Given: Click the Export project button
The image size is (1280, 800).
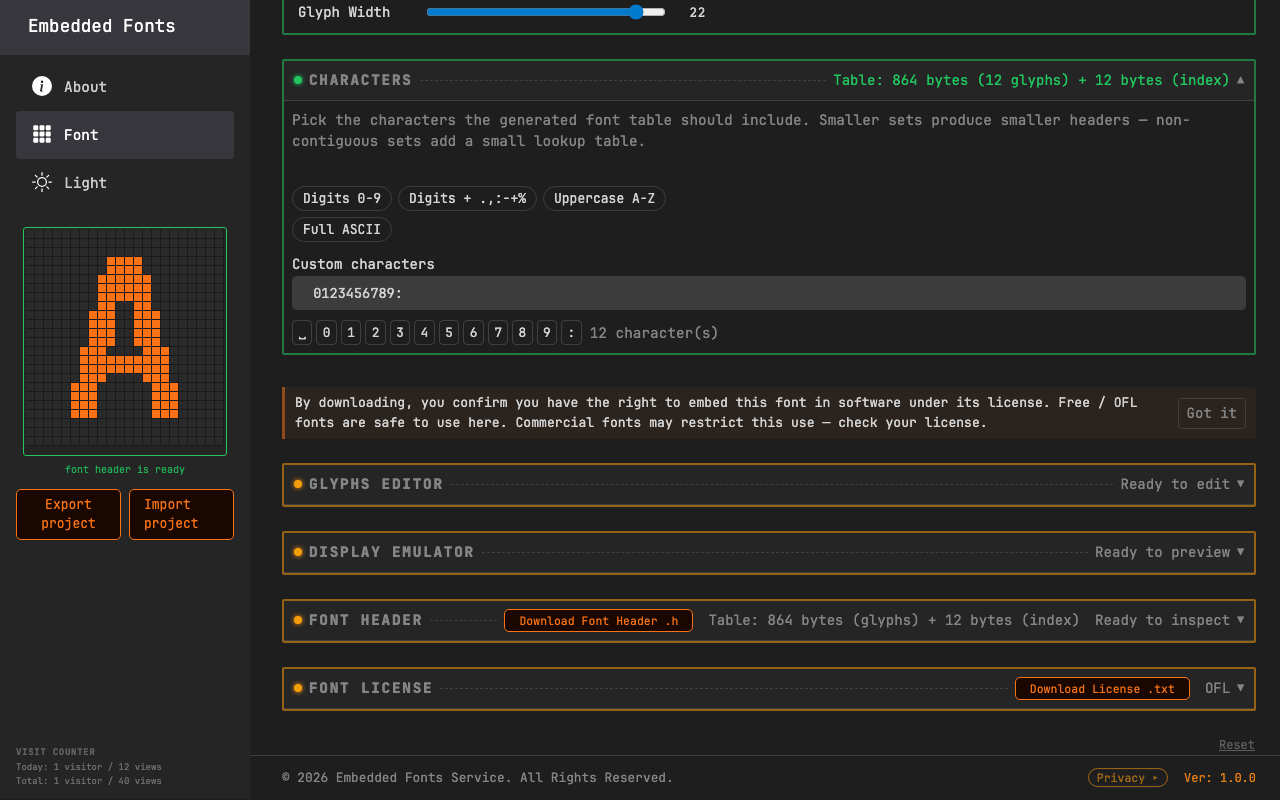Looking at the screenshot, I should click(68, 514).
